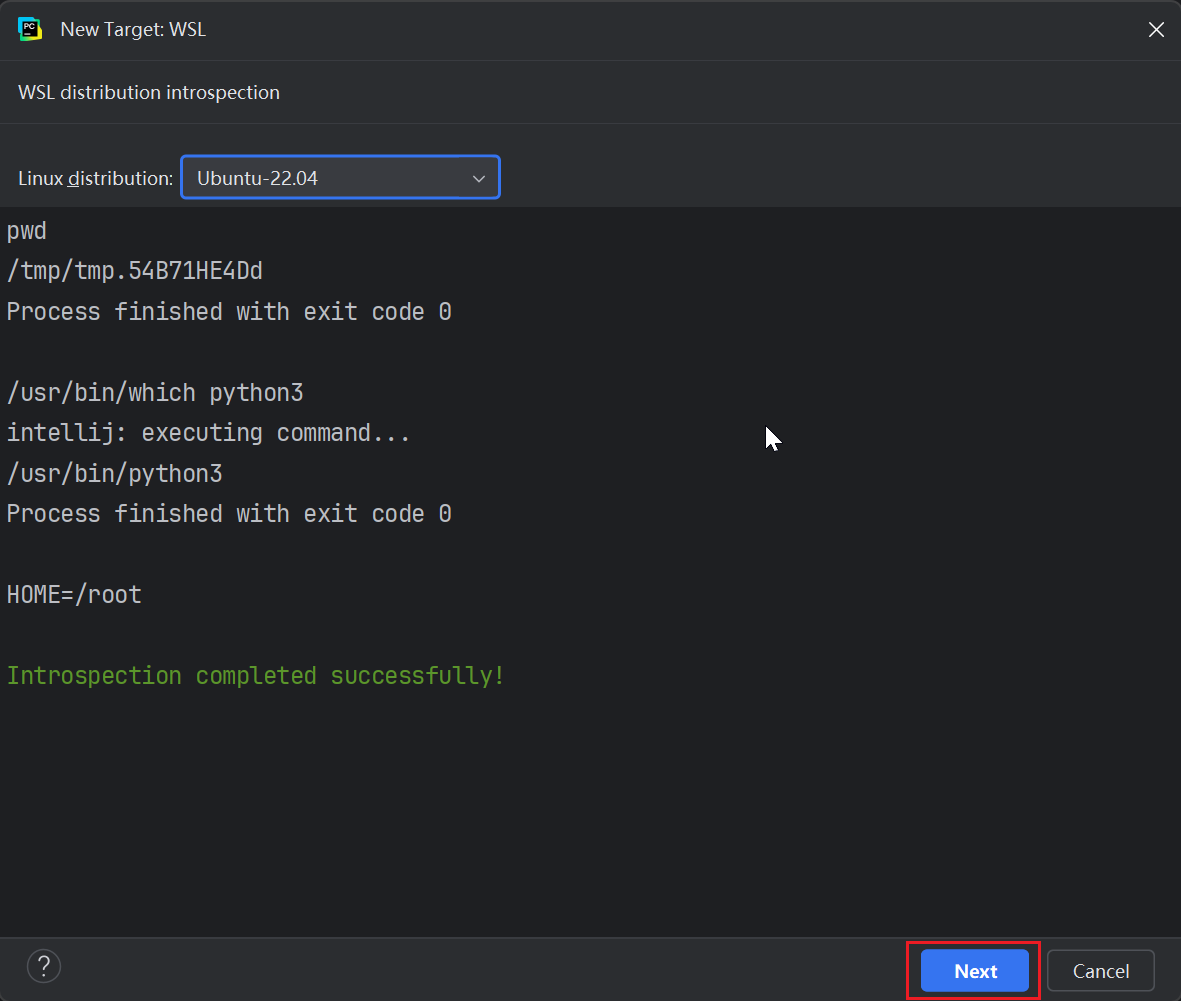The height and width of the screenshot is (1001, 1181).
Task: Click the 'Linux distribution:' label
Action: click(96, 179)
